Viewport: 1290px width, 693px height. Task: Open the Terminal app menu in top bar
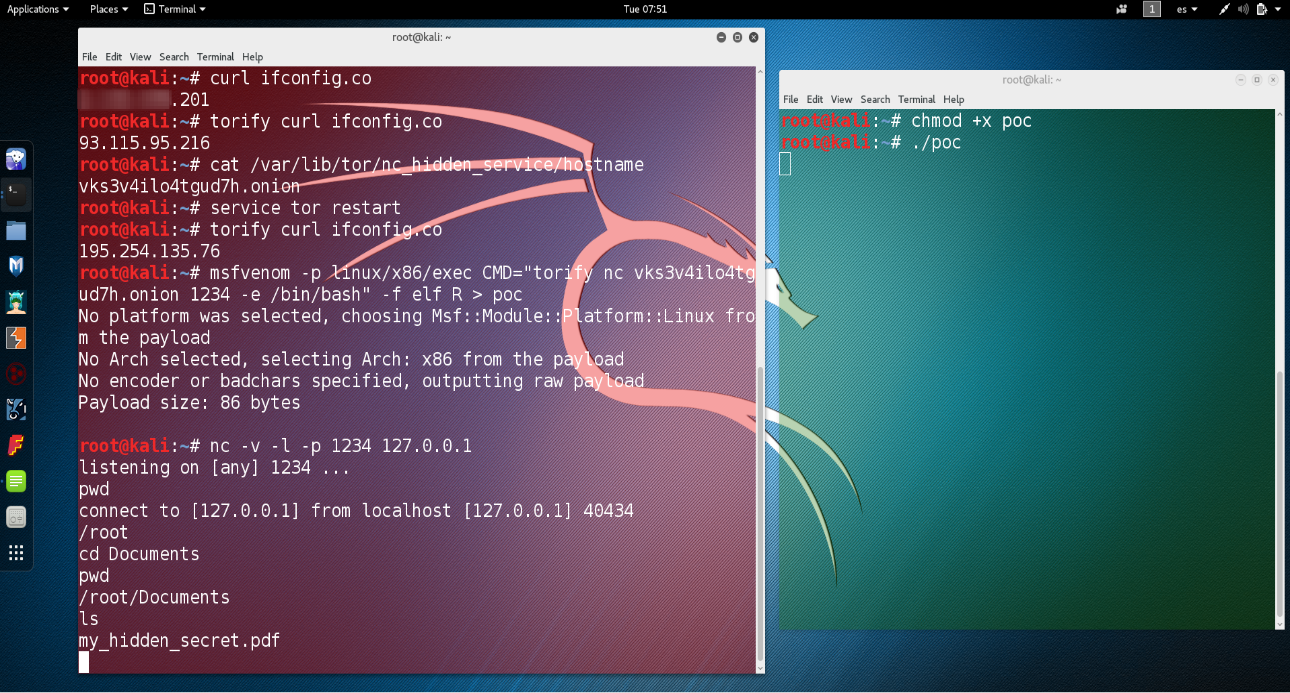[174, 9]
